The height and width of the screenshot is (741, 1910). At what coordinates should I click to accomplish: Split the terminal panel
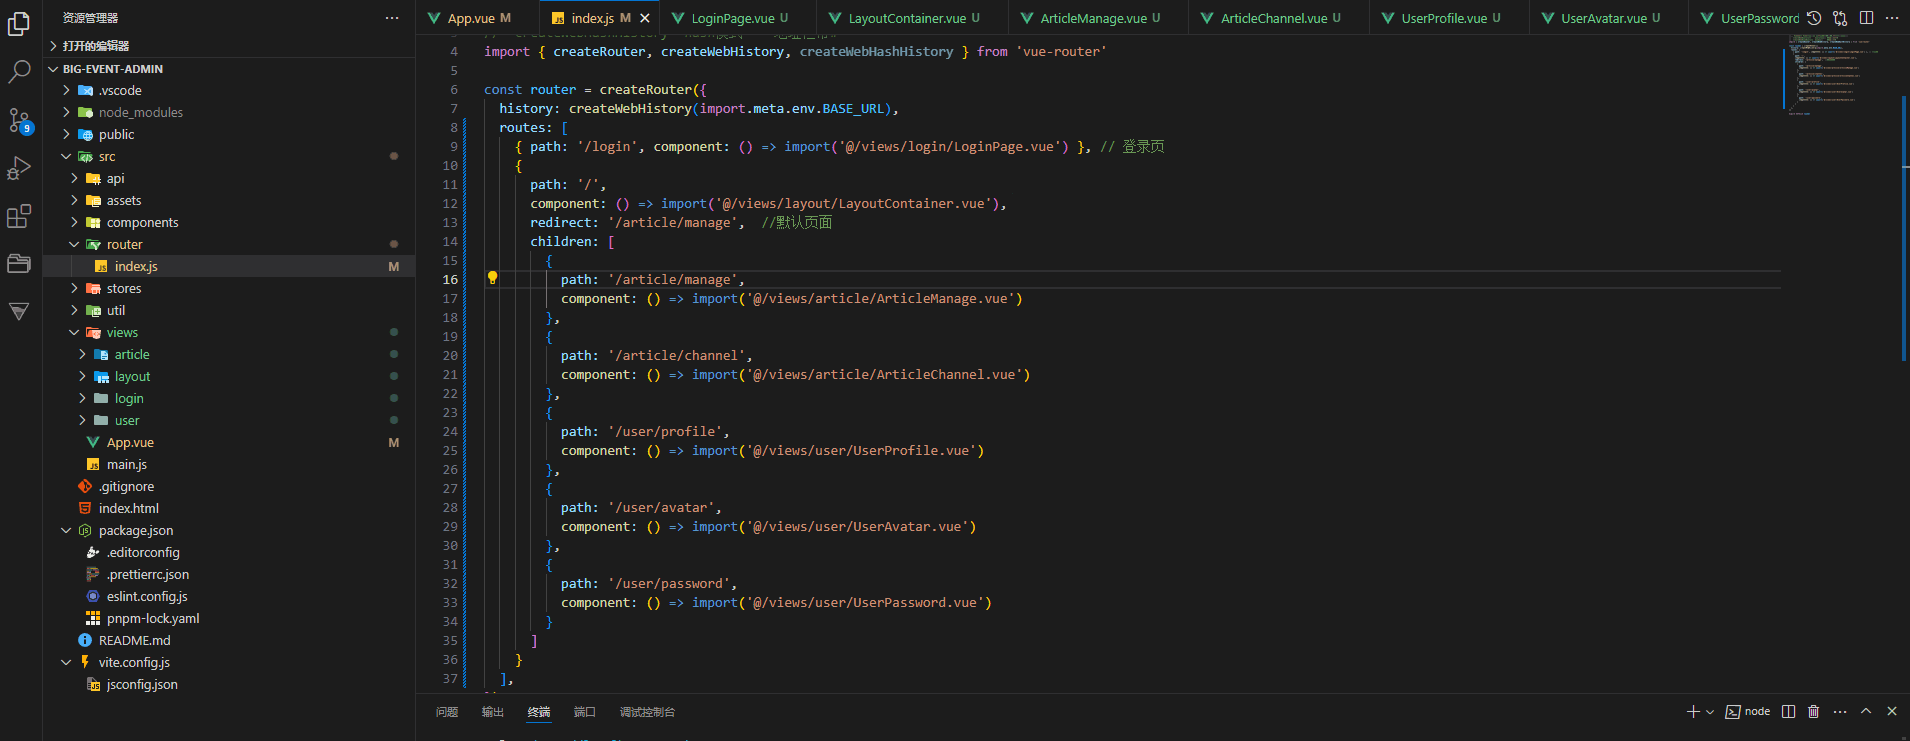1789,712
